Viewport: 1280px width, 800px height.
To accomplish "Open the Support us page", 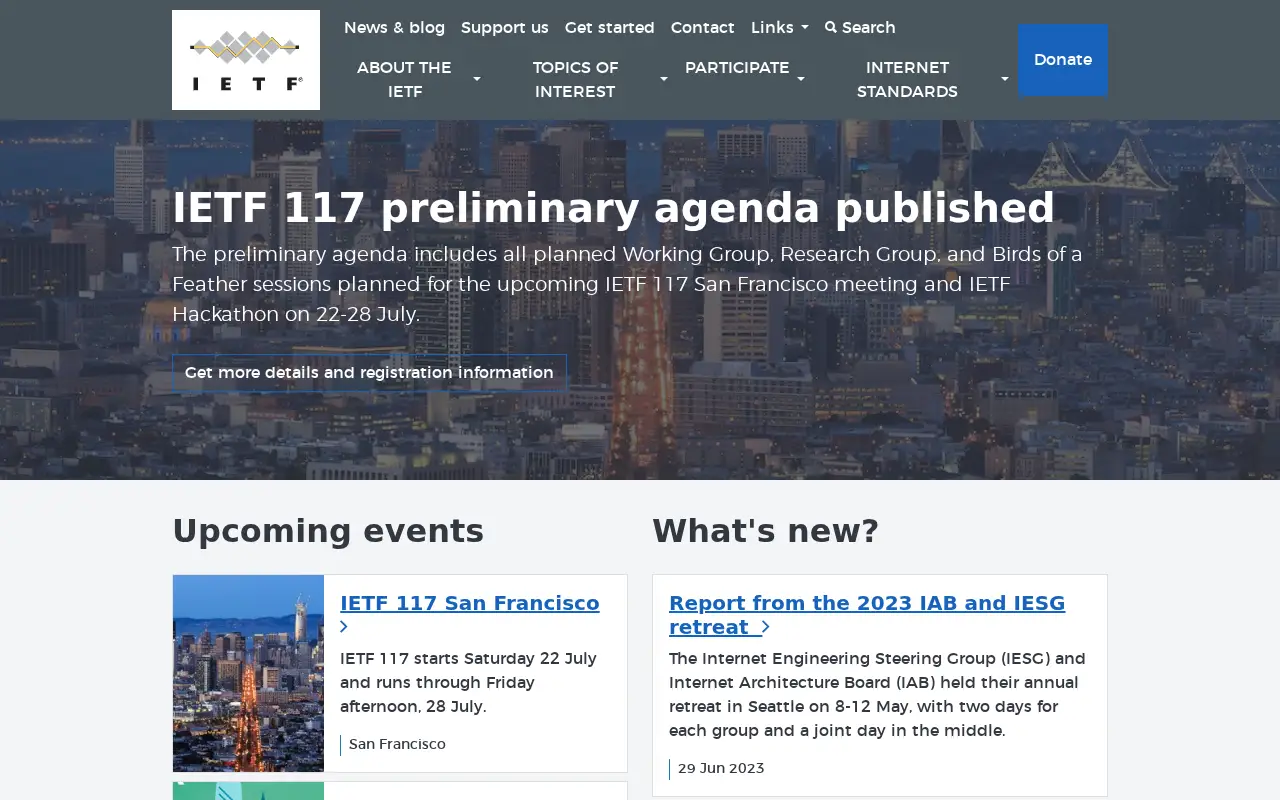I will click(505, 28).
